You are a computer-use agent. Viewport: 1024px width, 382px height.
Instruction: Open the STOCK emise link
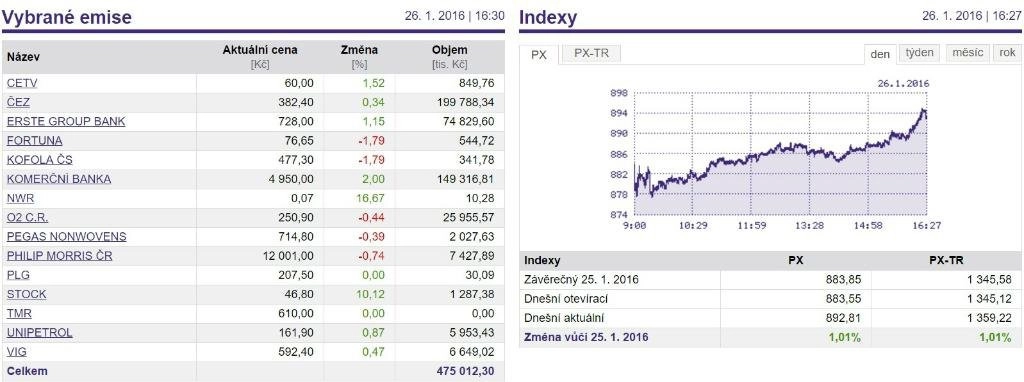26,294
